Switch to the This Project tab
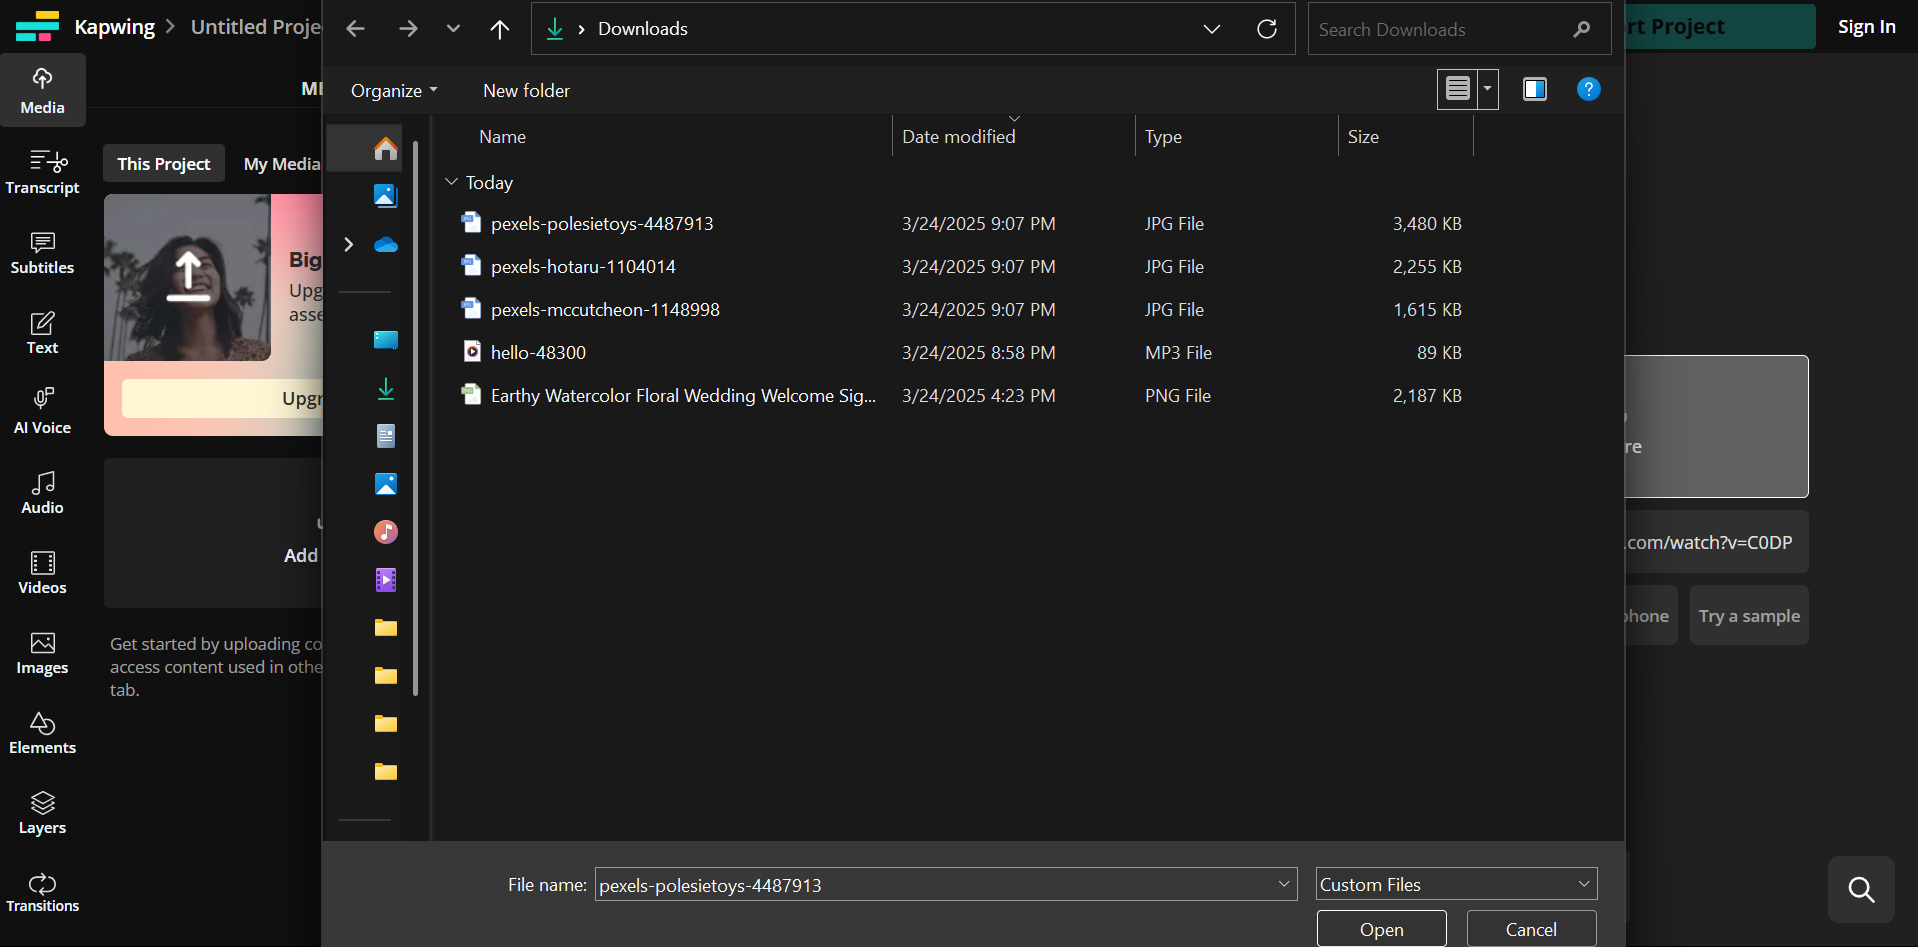This screenshot has height=947, width=1918. 164,164
